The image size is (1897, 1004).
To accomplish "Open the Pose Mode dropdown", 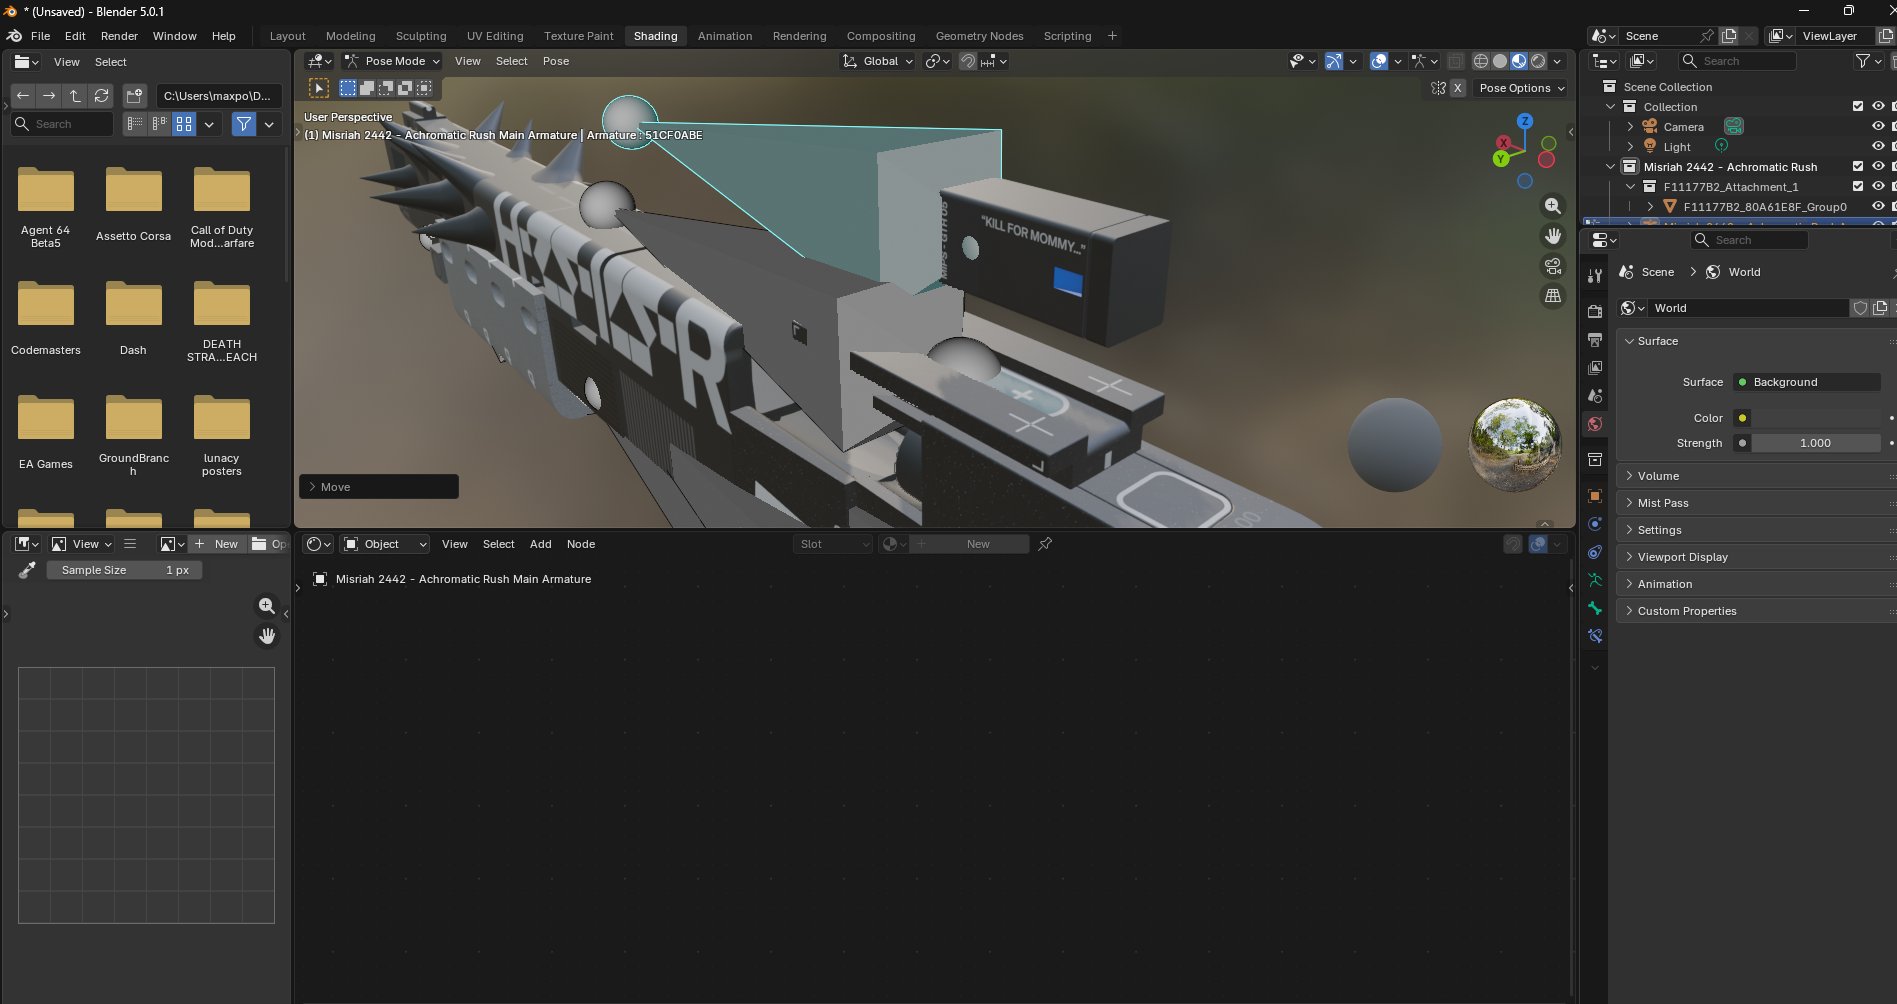I will [x=393, y=61].
